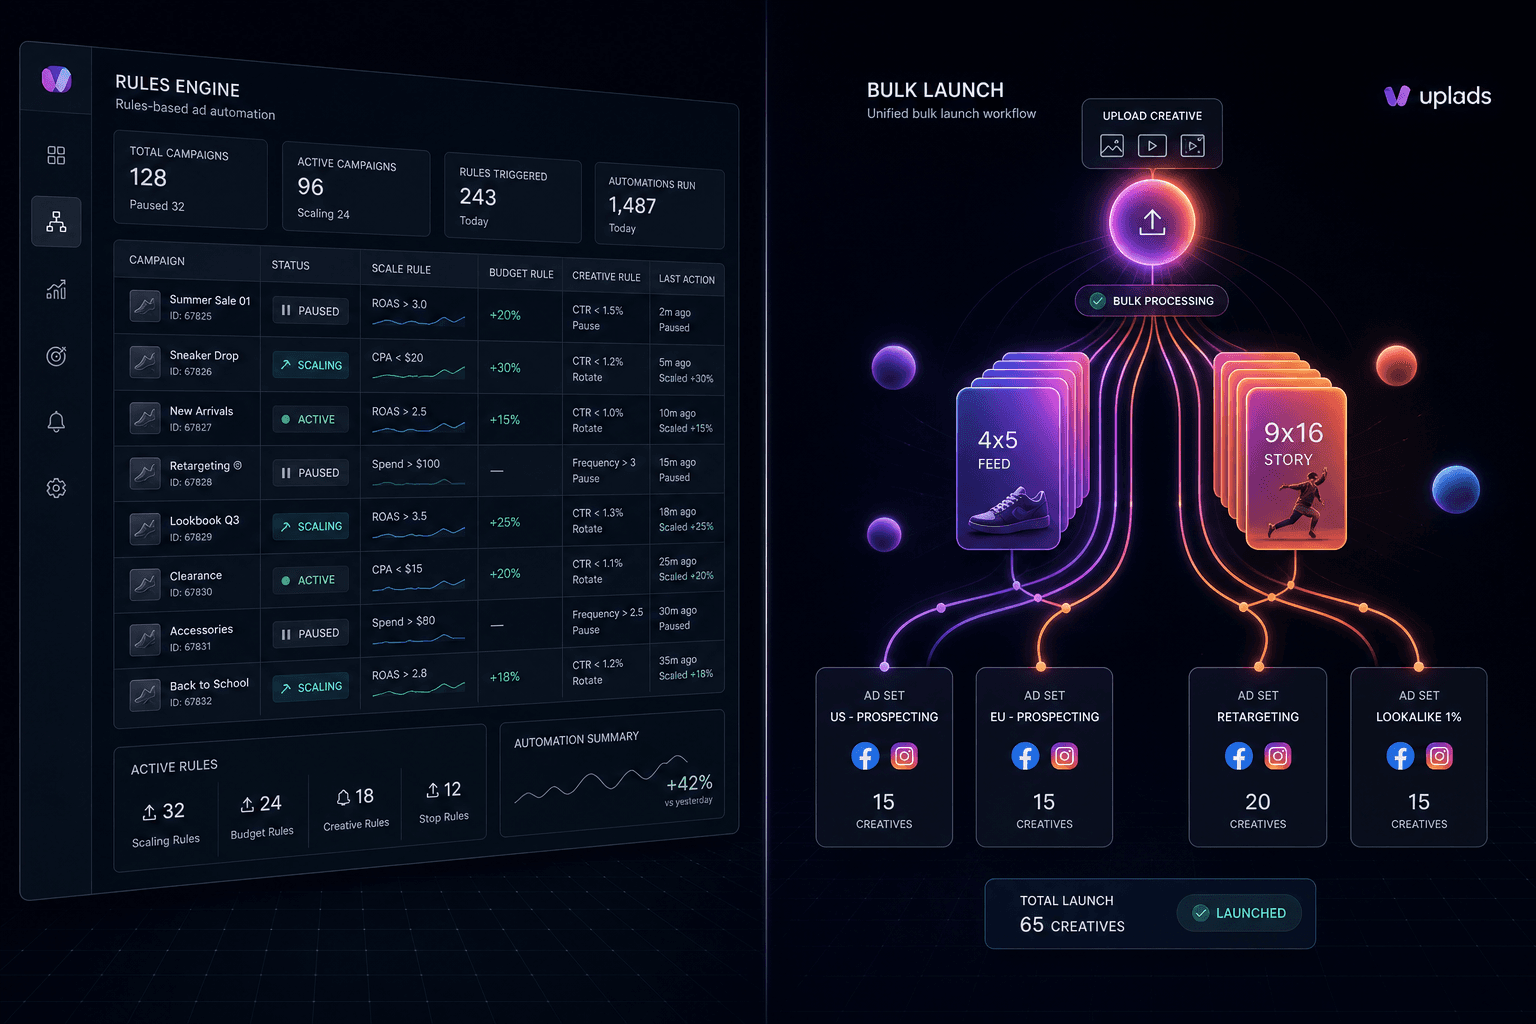Toggle the SCALING status for Sneaker Drop
Viewport: 1536px width, 1024px height.
pyautogui.click(x=311, y=365)
